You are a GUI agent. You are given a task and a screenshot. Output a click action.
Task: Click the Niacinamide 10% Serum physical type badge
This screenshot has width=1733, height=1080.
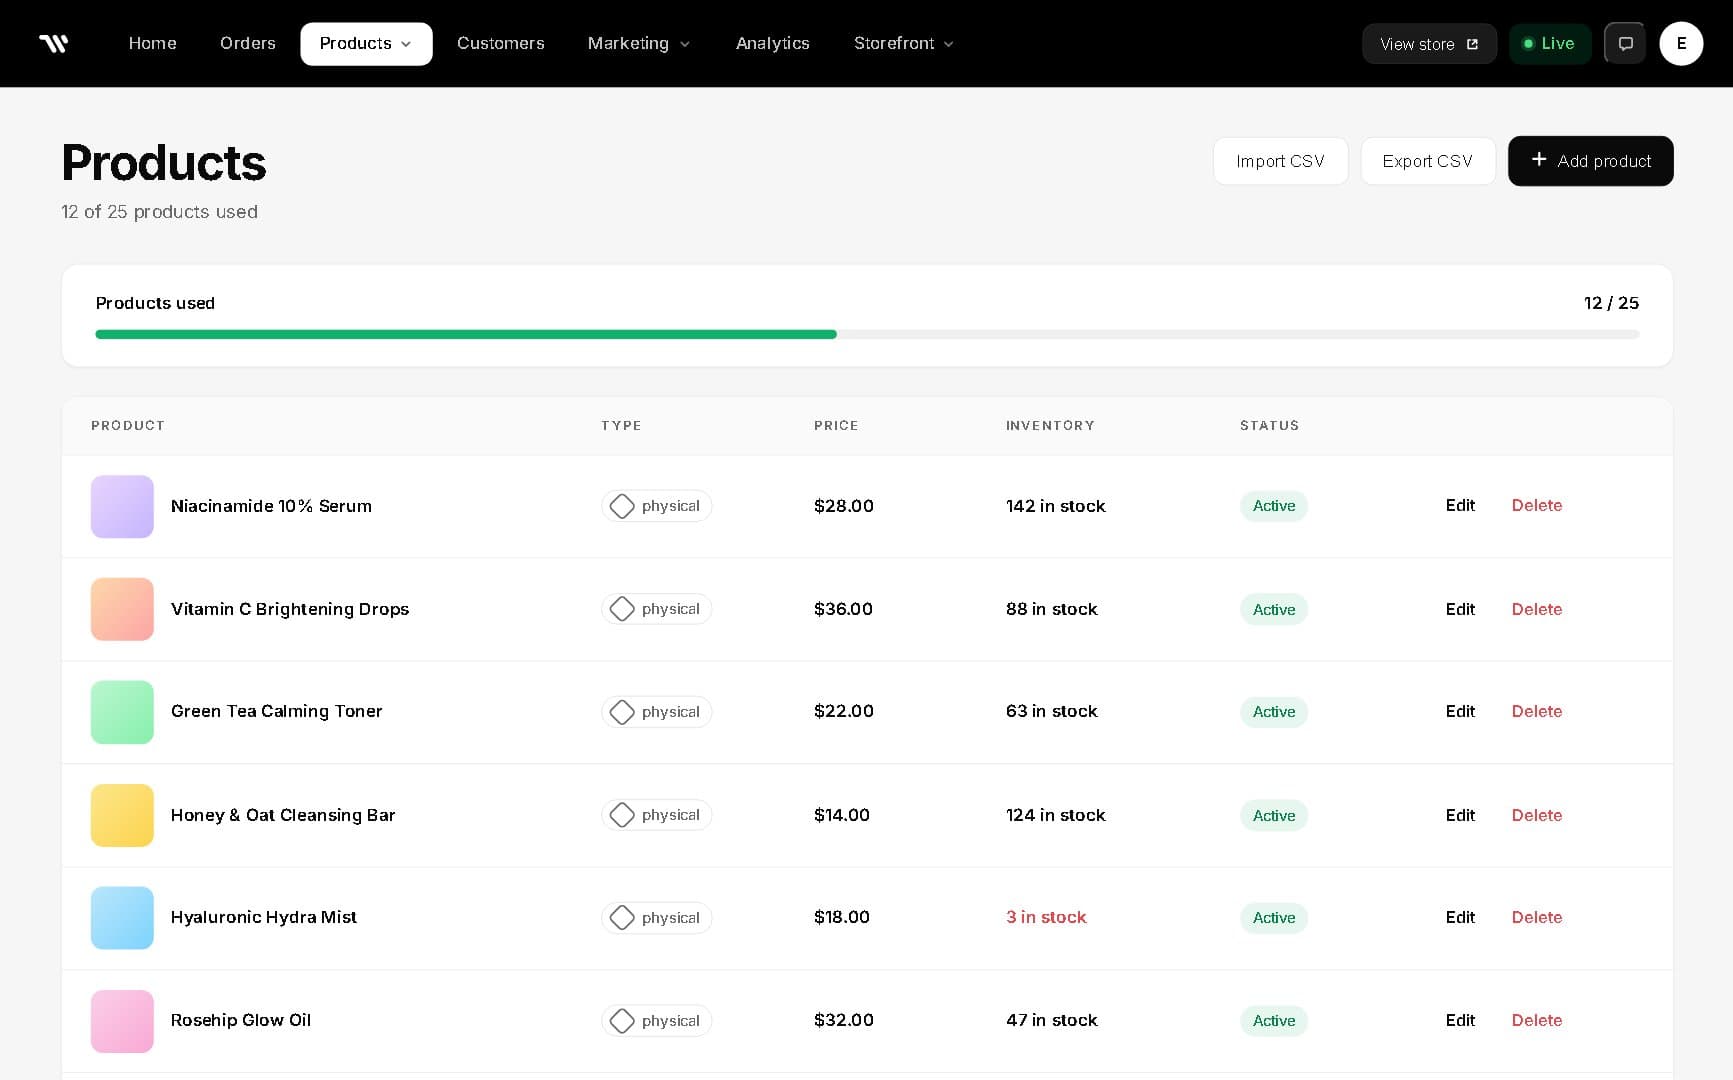click(656, 506)
